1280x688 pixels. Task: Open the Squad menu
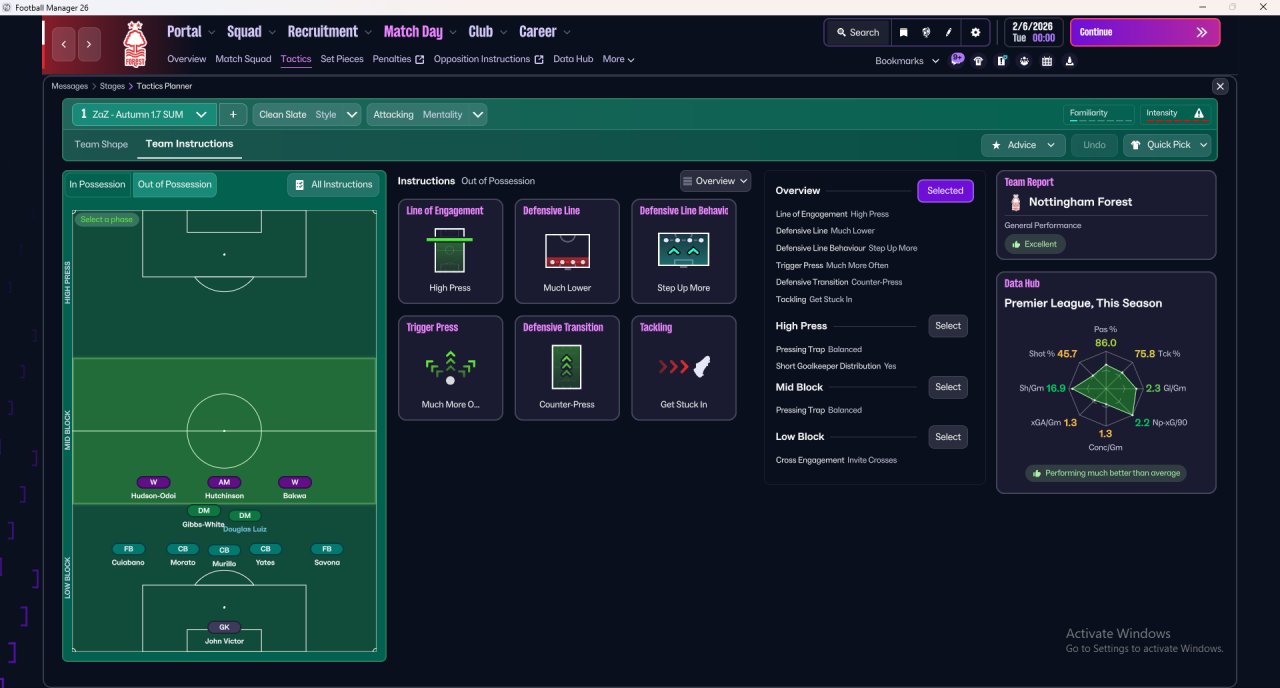[x=251, y=32]
